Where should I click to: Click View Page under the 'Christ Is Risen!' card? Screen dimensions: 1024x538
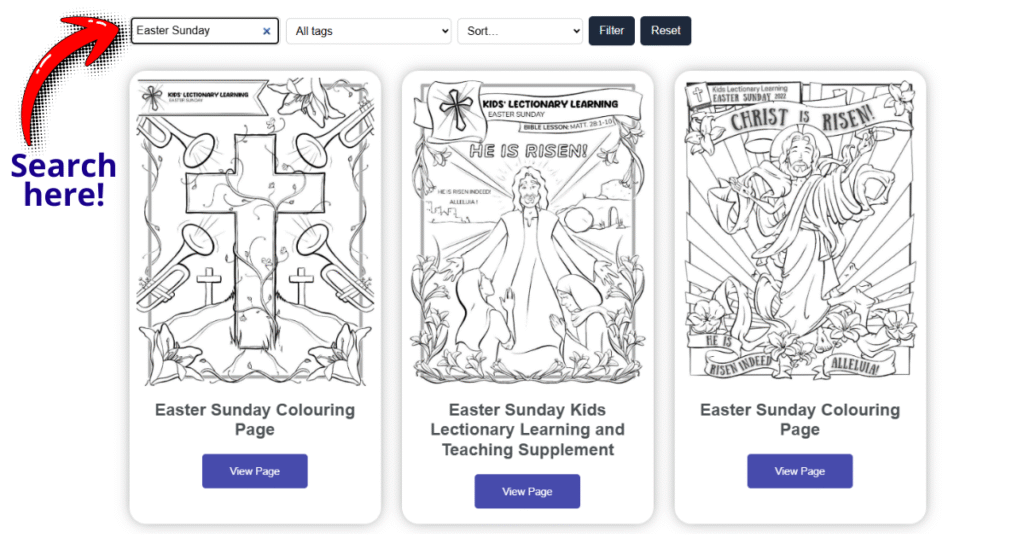click(799, 471)
